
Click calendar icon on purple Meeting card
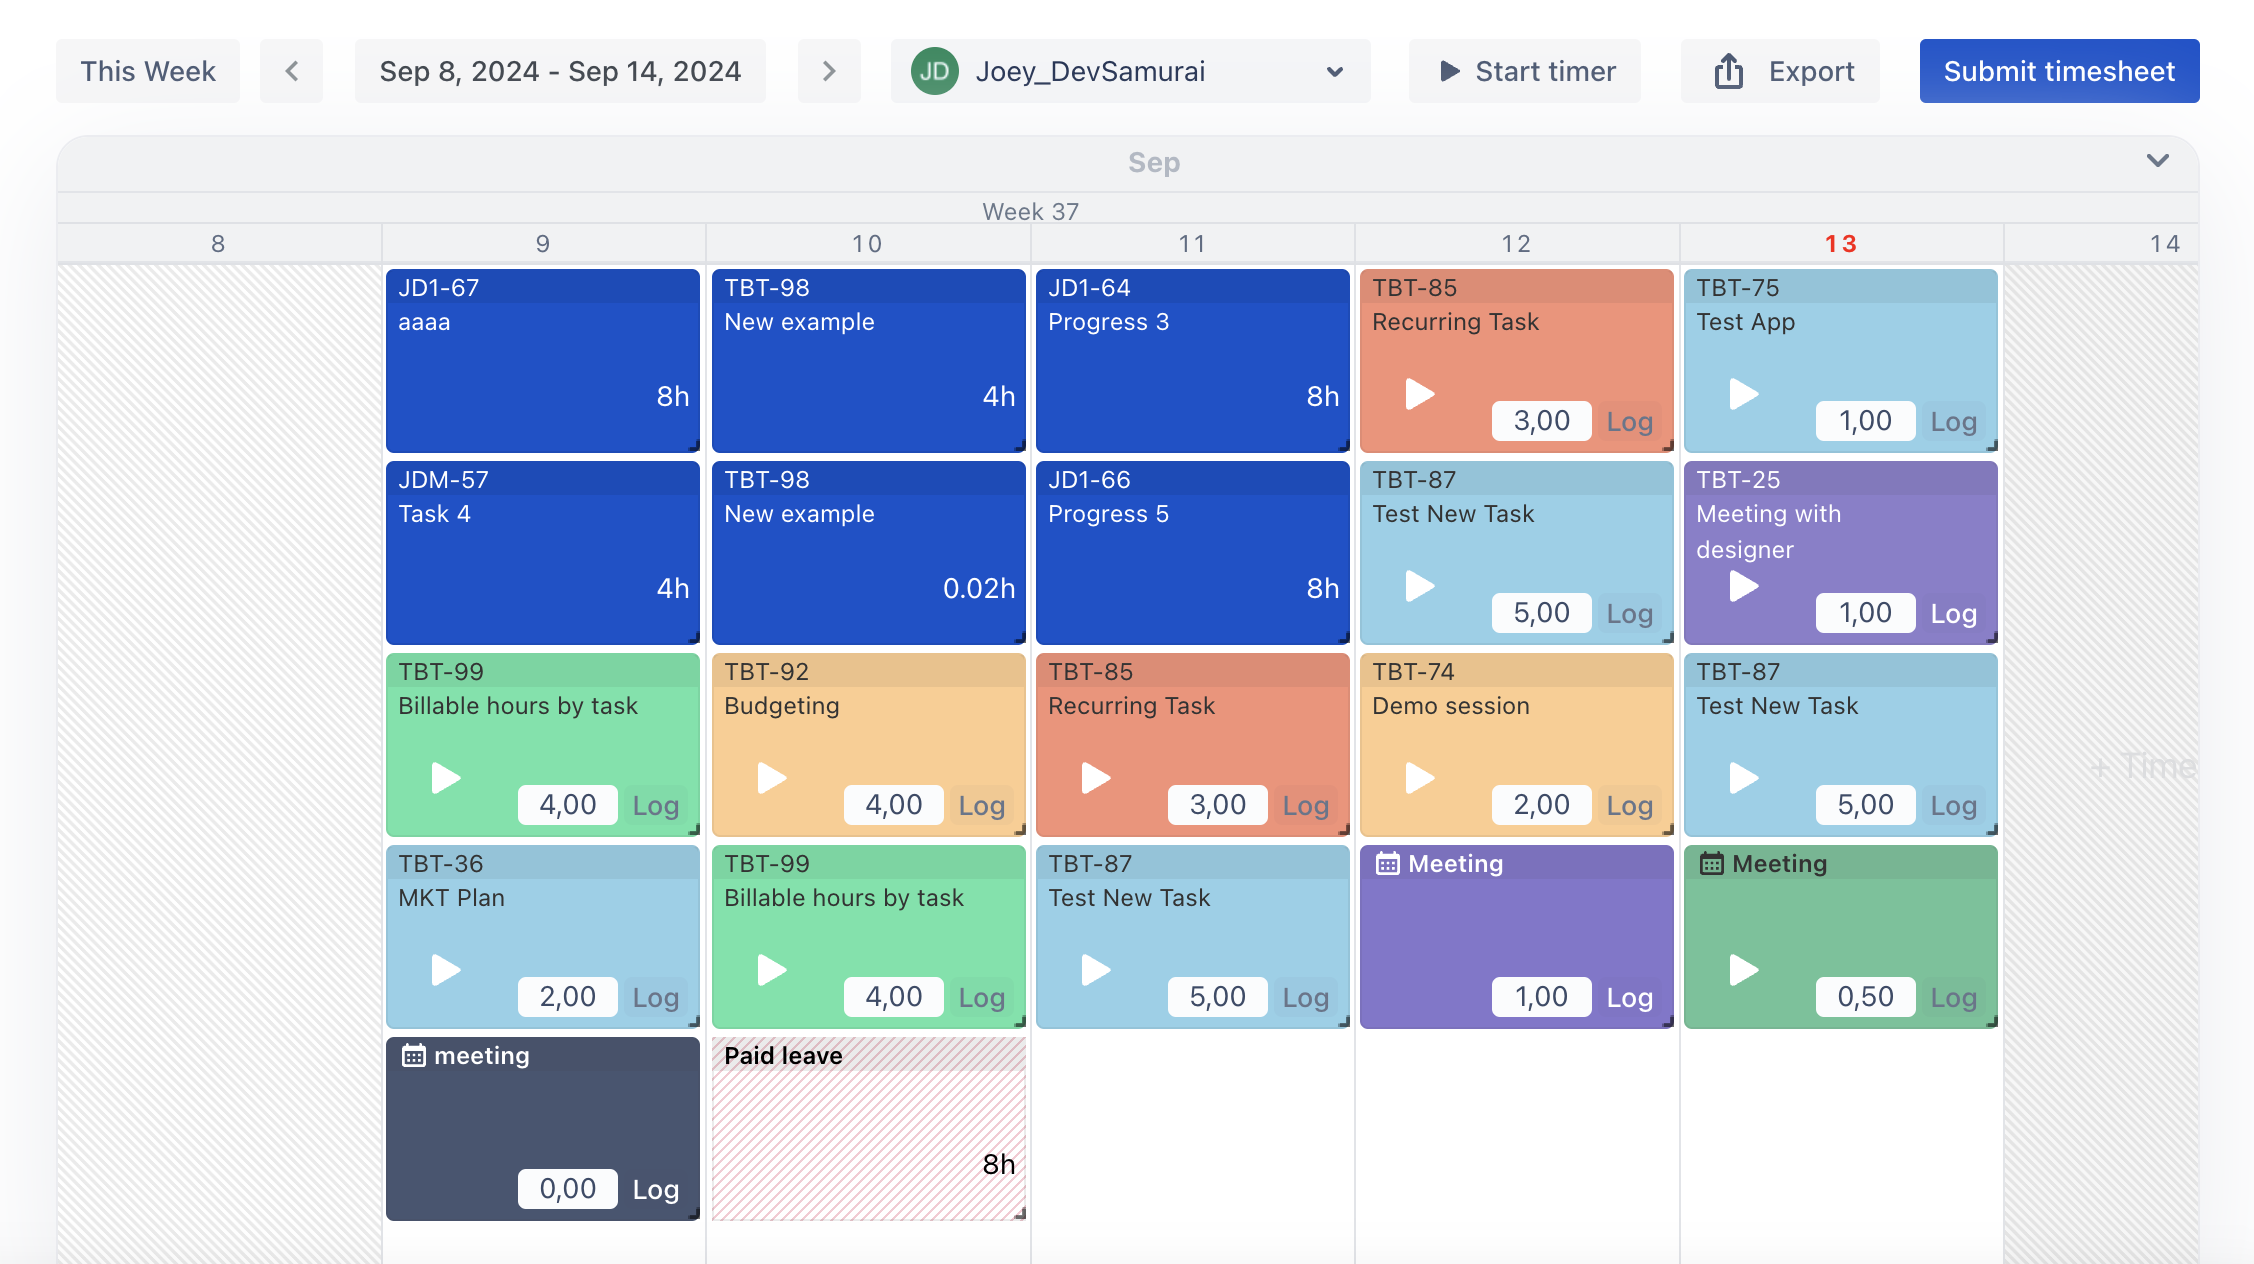(x=1387, y=864)
